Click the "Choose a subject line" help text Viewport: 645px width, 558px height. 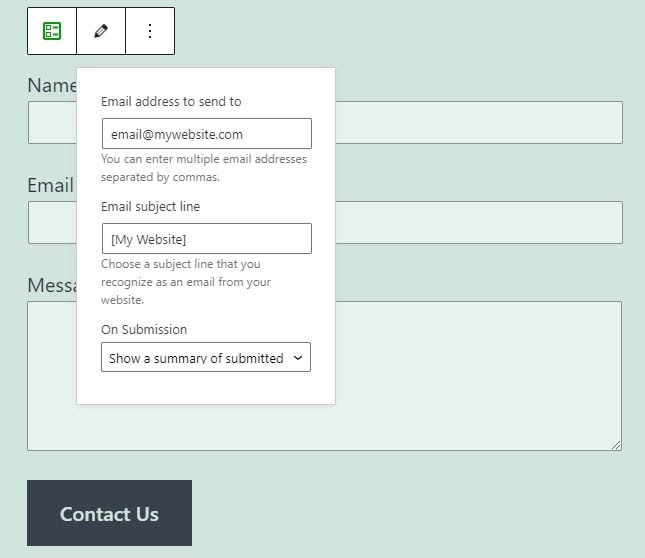click(186, 281)
